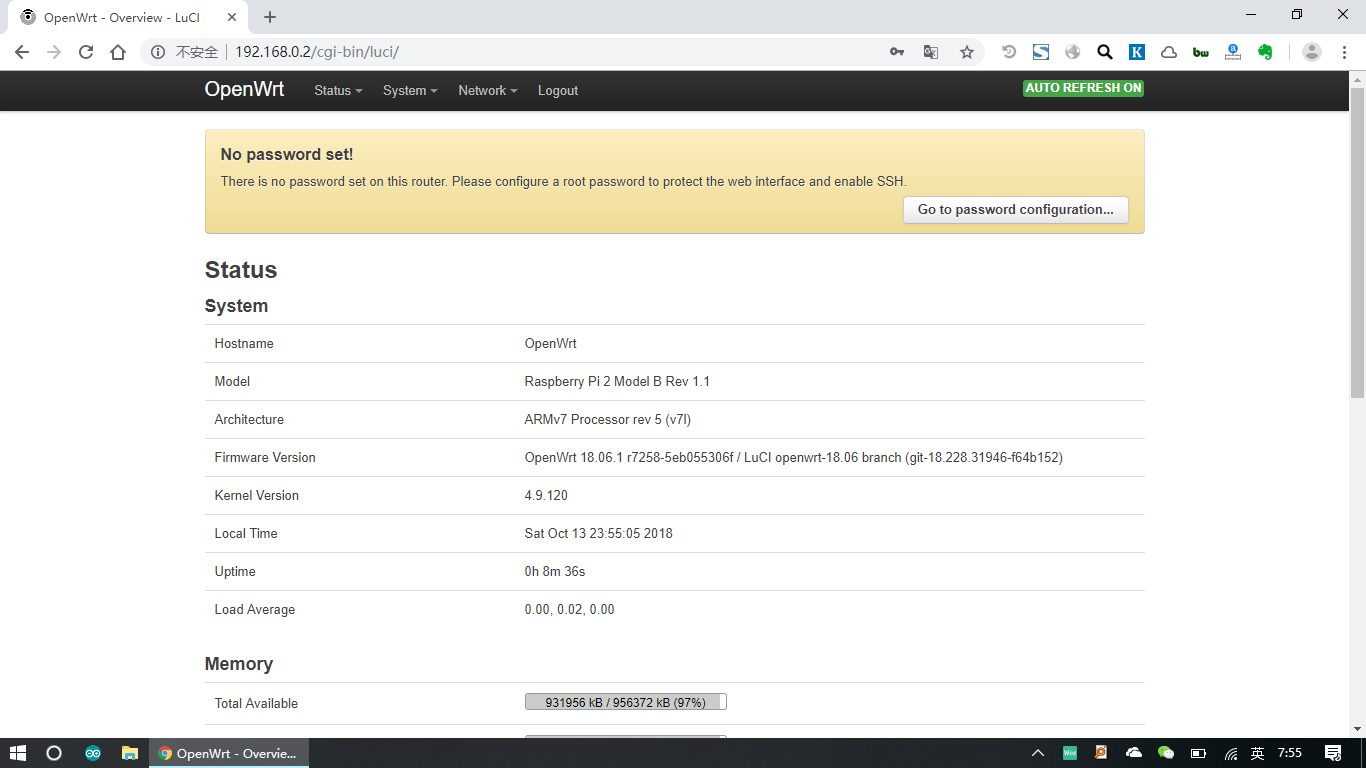
Task: Click the Go to password configuration button
Action: 1015,210
